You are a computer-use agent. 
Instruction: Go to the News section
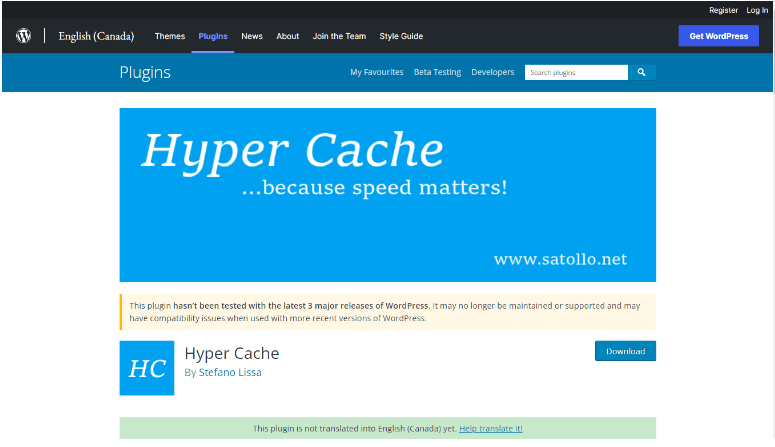click(252, 36)
